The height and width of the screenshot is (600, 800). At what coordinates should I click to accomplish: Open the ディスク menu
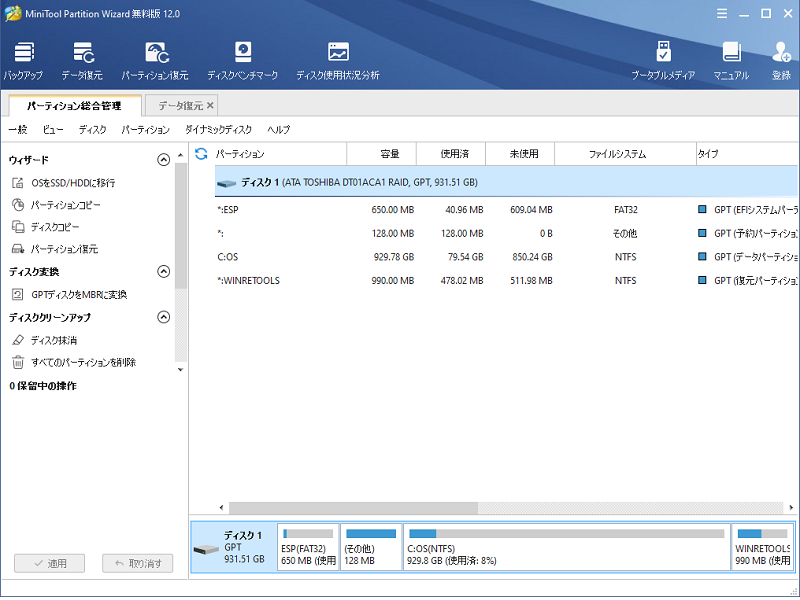93,130
